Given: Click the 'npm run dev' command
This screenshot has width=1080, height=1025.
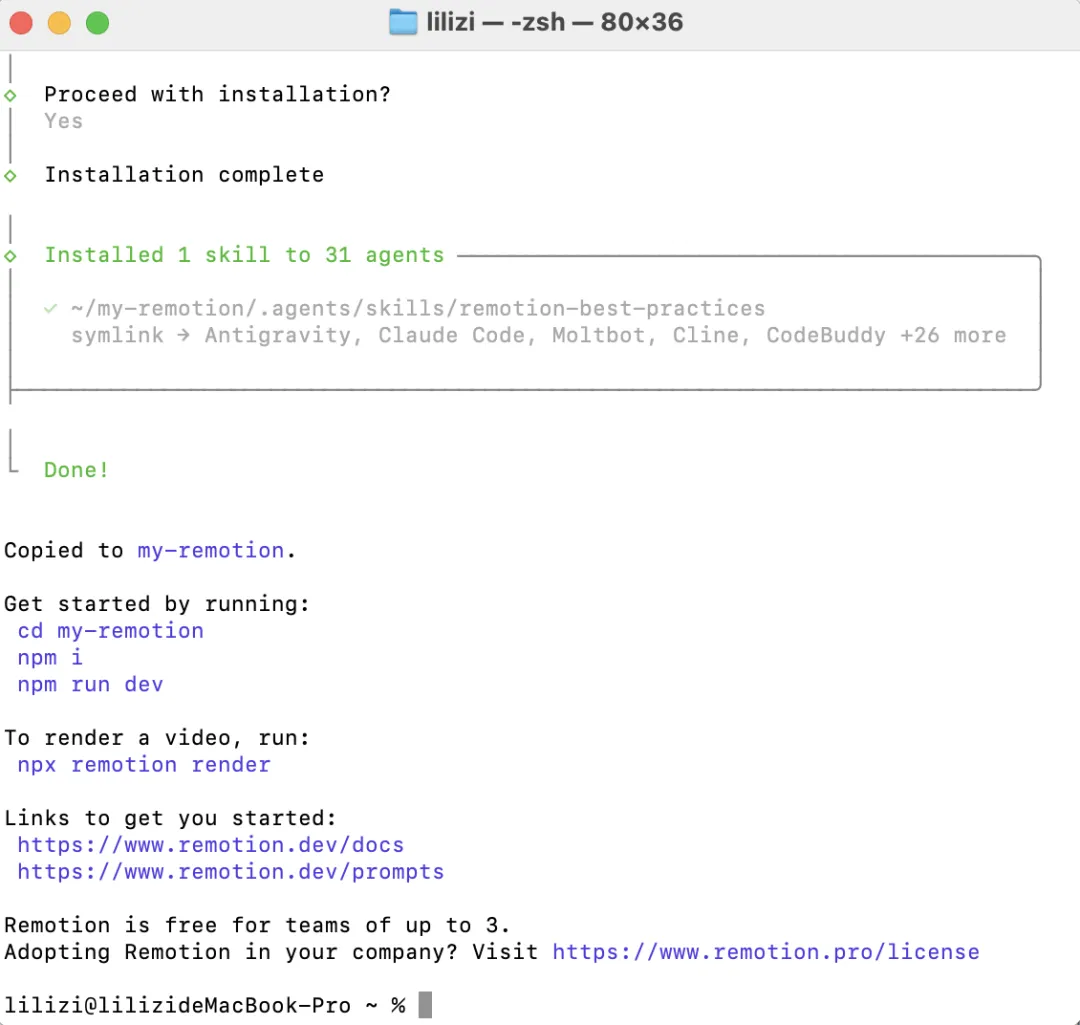Looking at the screenshot, I should point(90,685).
